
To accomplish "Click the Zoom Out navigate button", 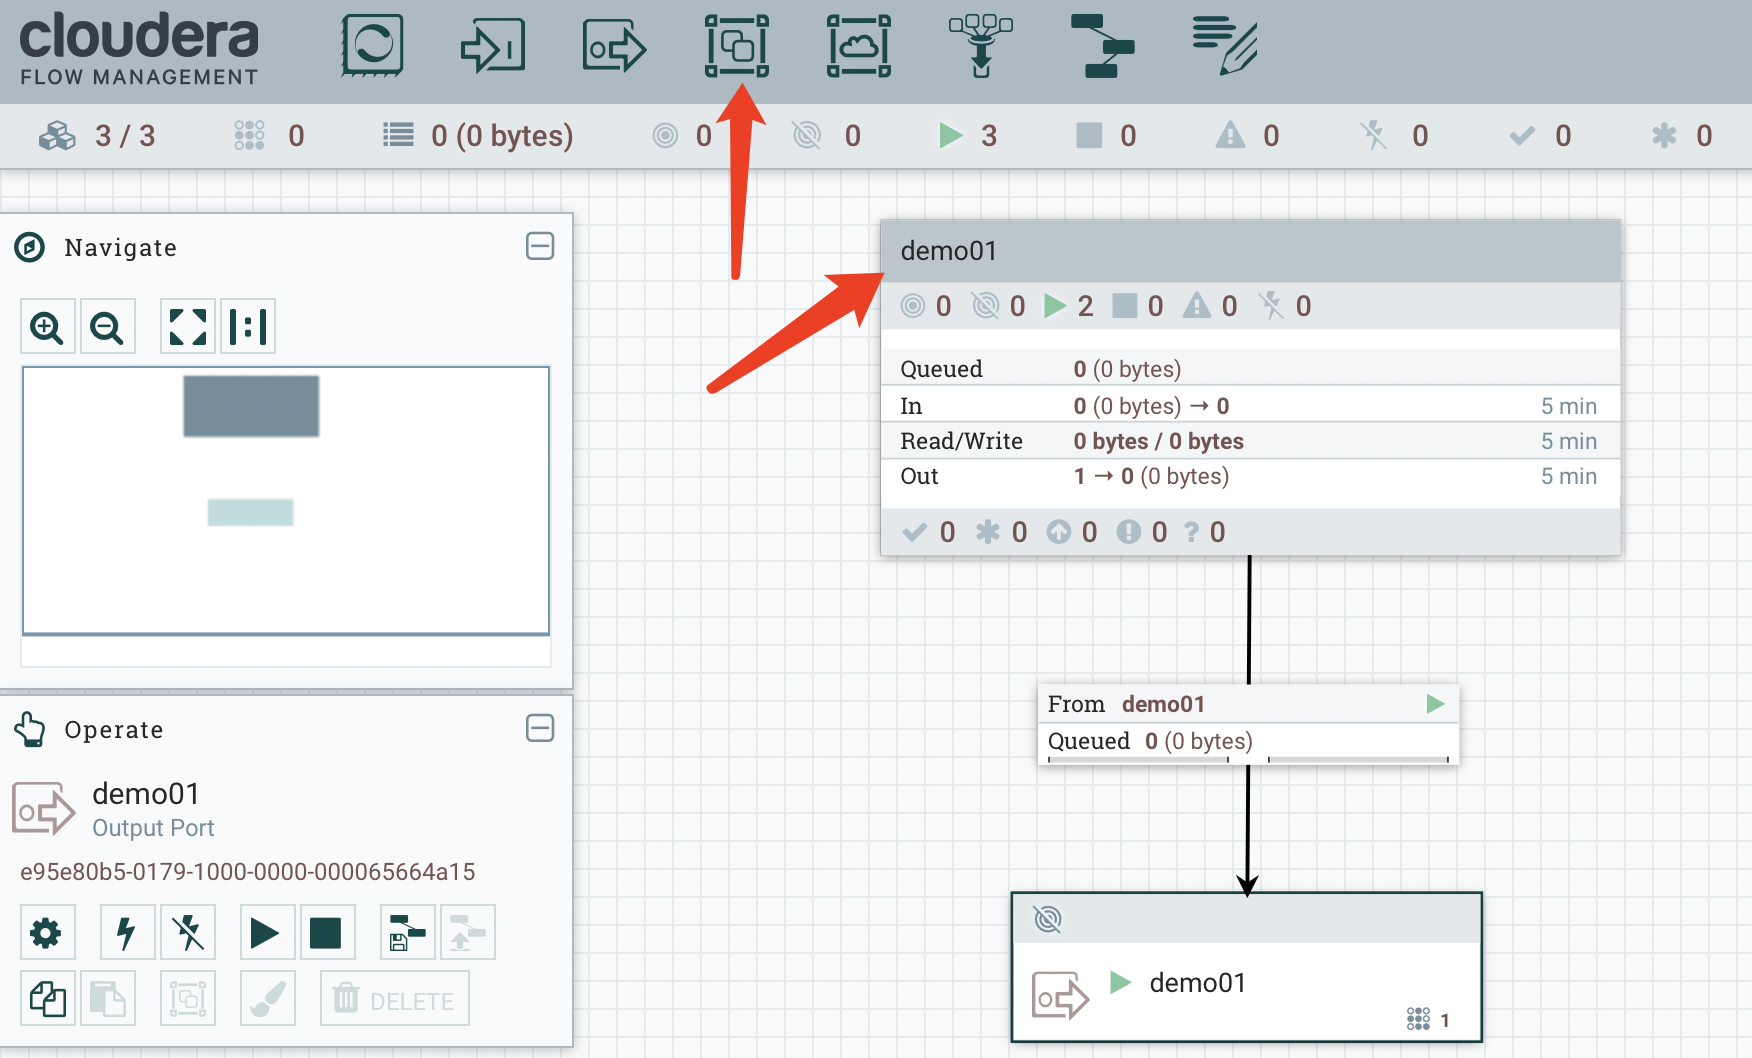I will click(107, 326).
